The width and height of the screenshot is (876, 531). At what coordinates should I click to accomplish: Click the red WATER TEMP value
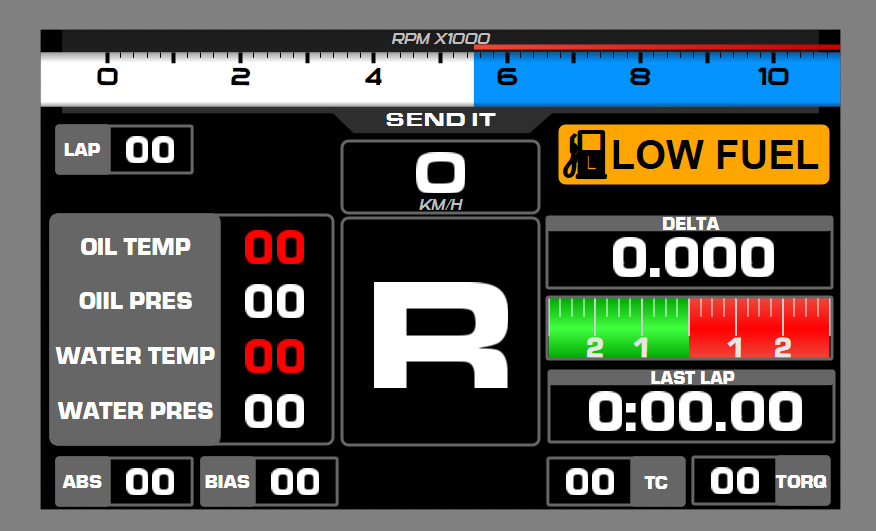tap(274, 356)
